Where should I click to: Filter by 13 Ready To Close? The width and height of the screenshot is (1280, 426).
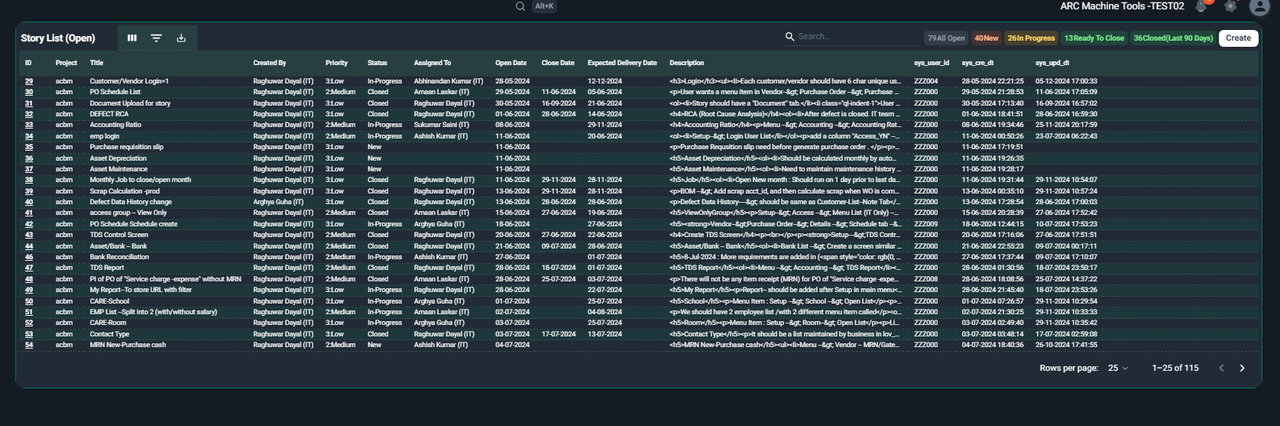[x=1093, y=38]
